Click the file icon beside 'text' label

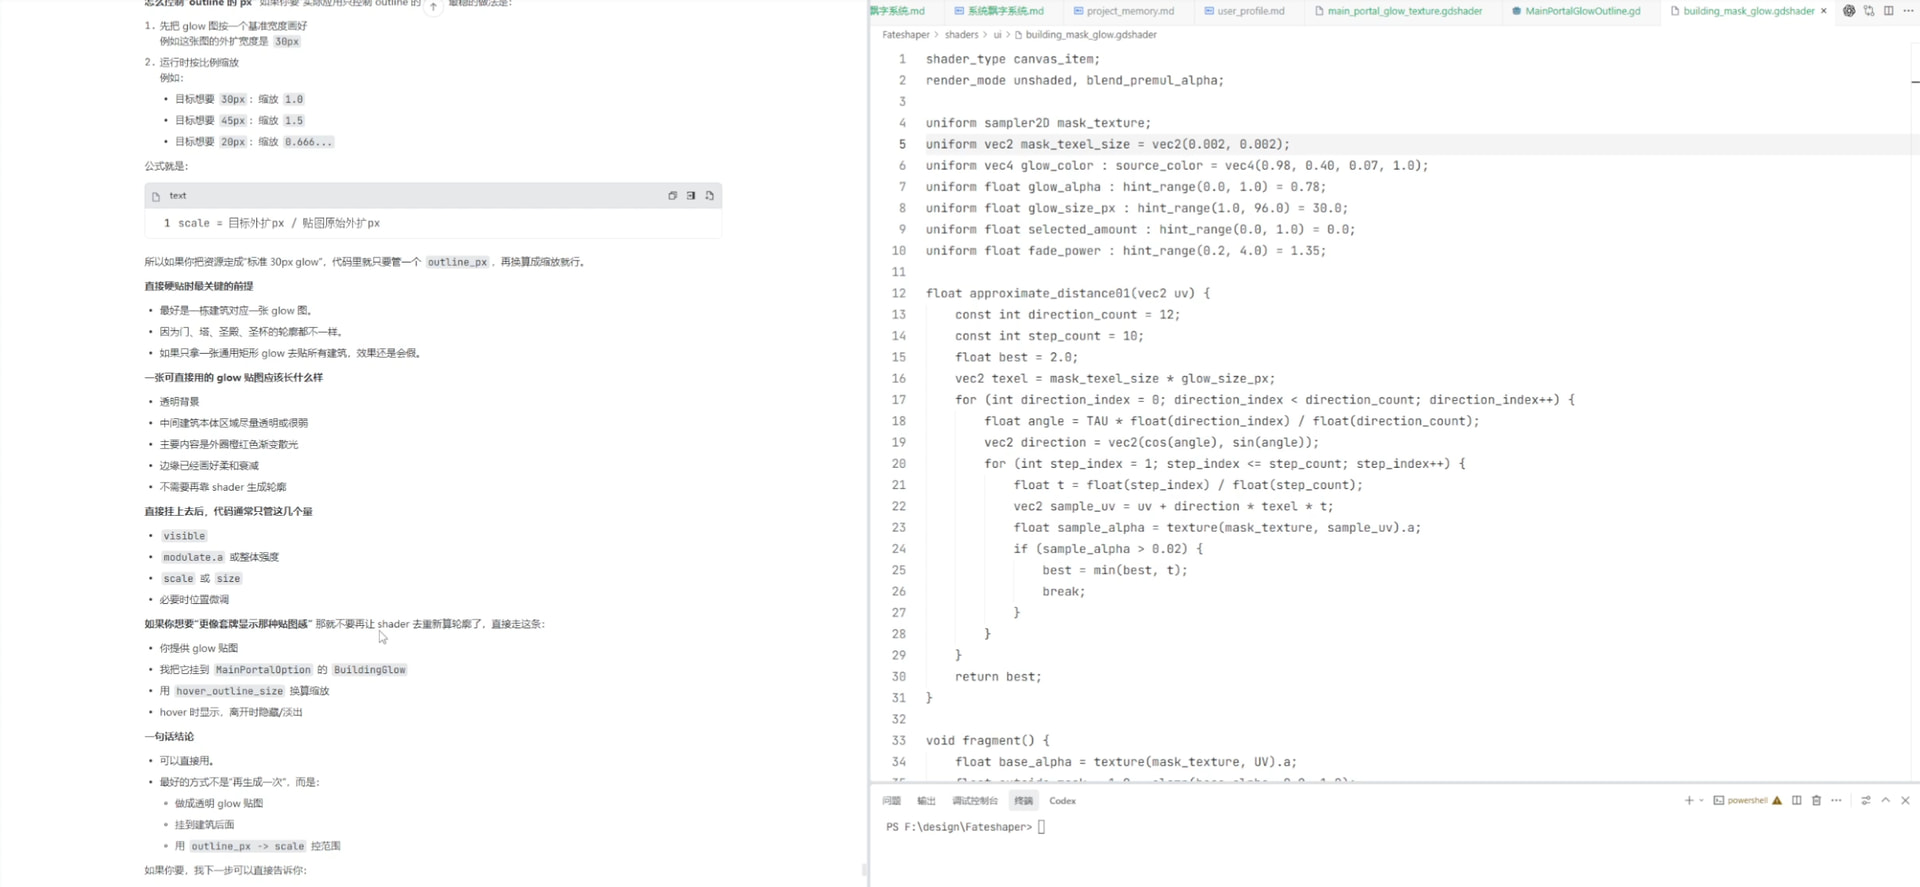[x=156, y=196]
